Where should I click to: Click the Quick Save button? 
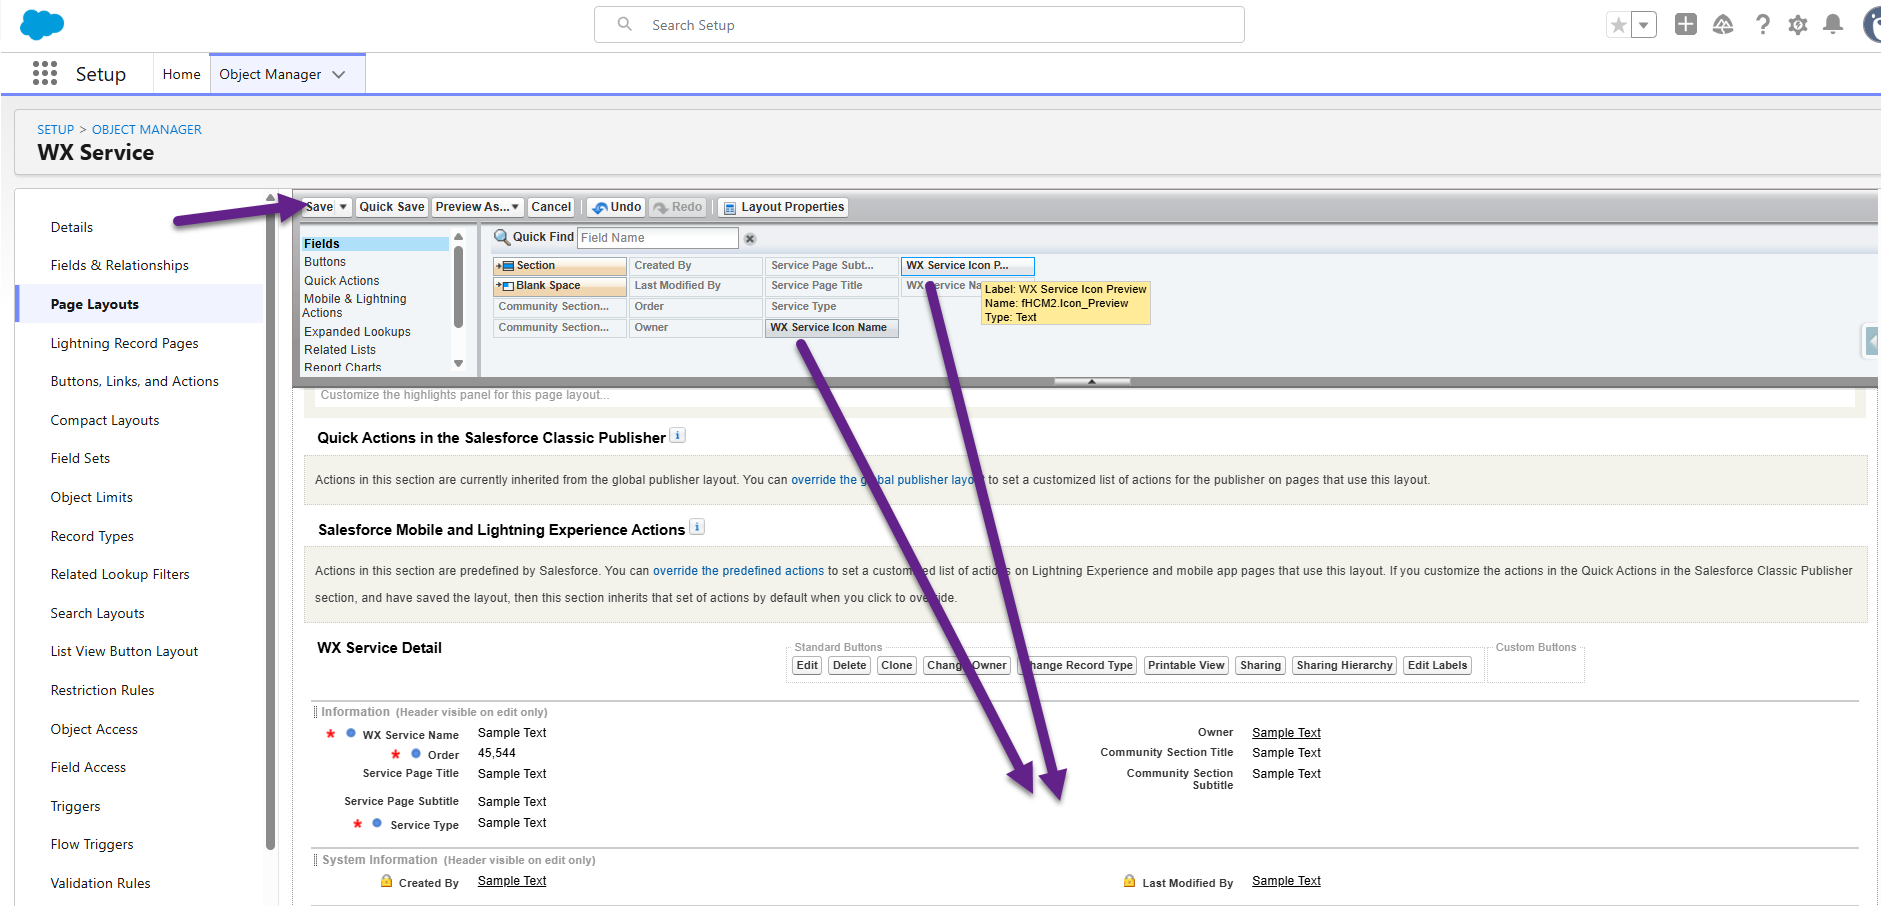pyautogui.click(x=392, y=207)
